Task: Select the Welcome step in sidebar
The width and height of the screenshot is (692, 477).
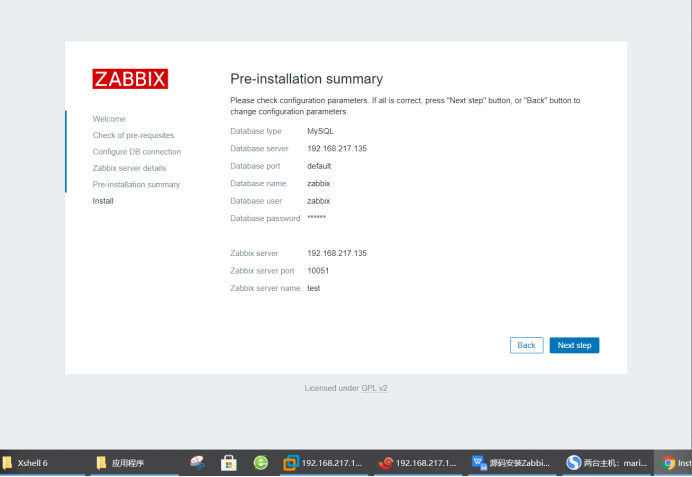Action: click(109, 119)
